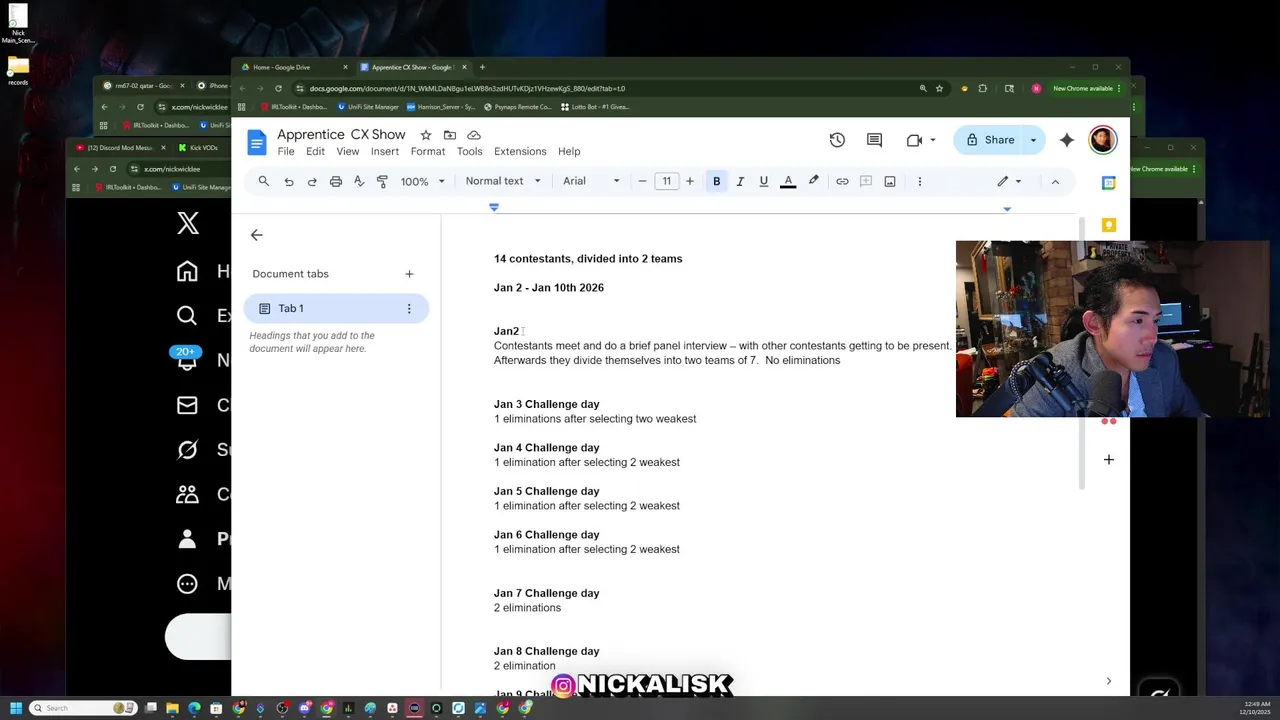The width and height of the screenshot is (1280, 720).
Task: Add a comment using toolbar icon
Action: pos(866,181)
